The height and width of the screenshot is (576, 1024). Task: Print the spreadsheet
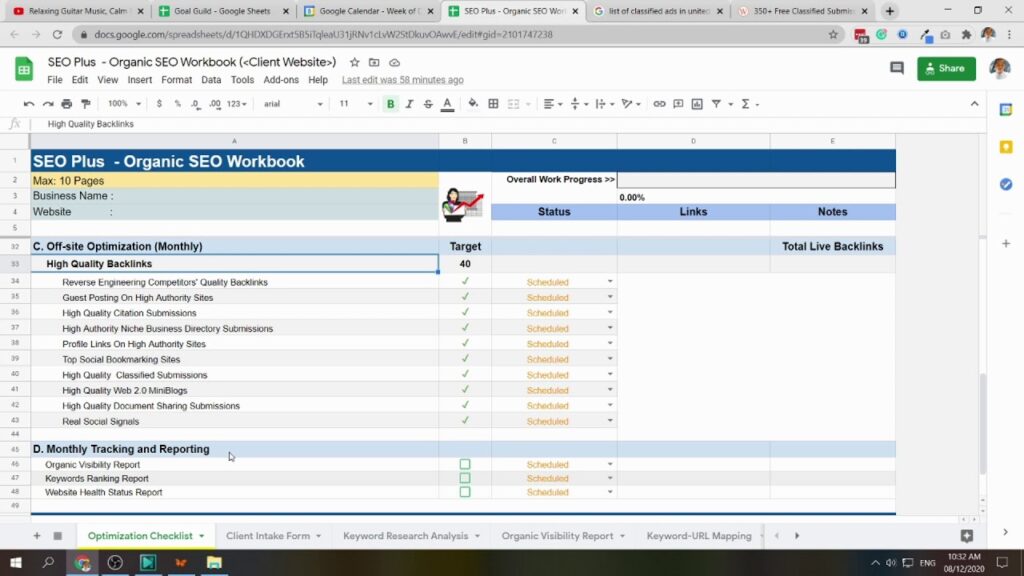point(67,104)
